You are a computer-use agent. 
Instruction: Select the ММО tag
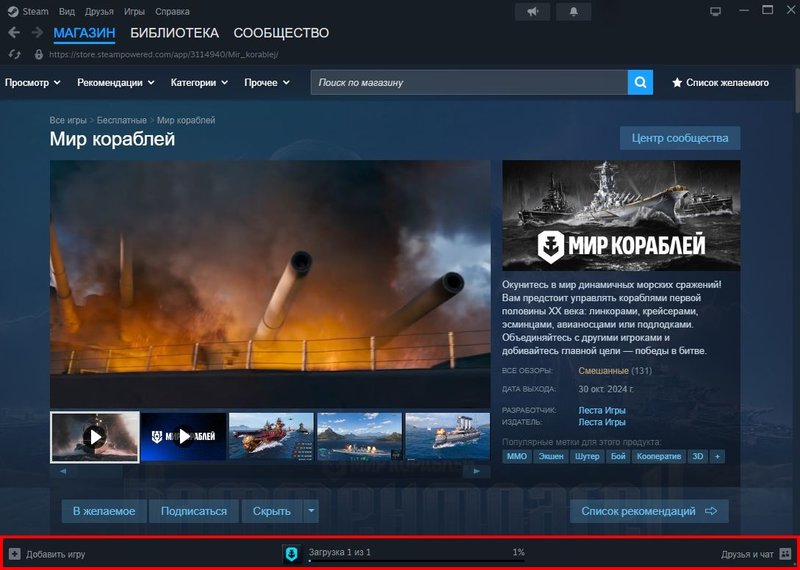(517, 457)
